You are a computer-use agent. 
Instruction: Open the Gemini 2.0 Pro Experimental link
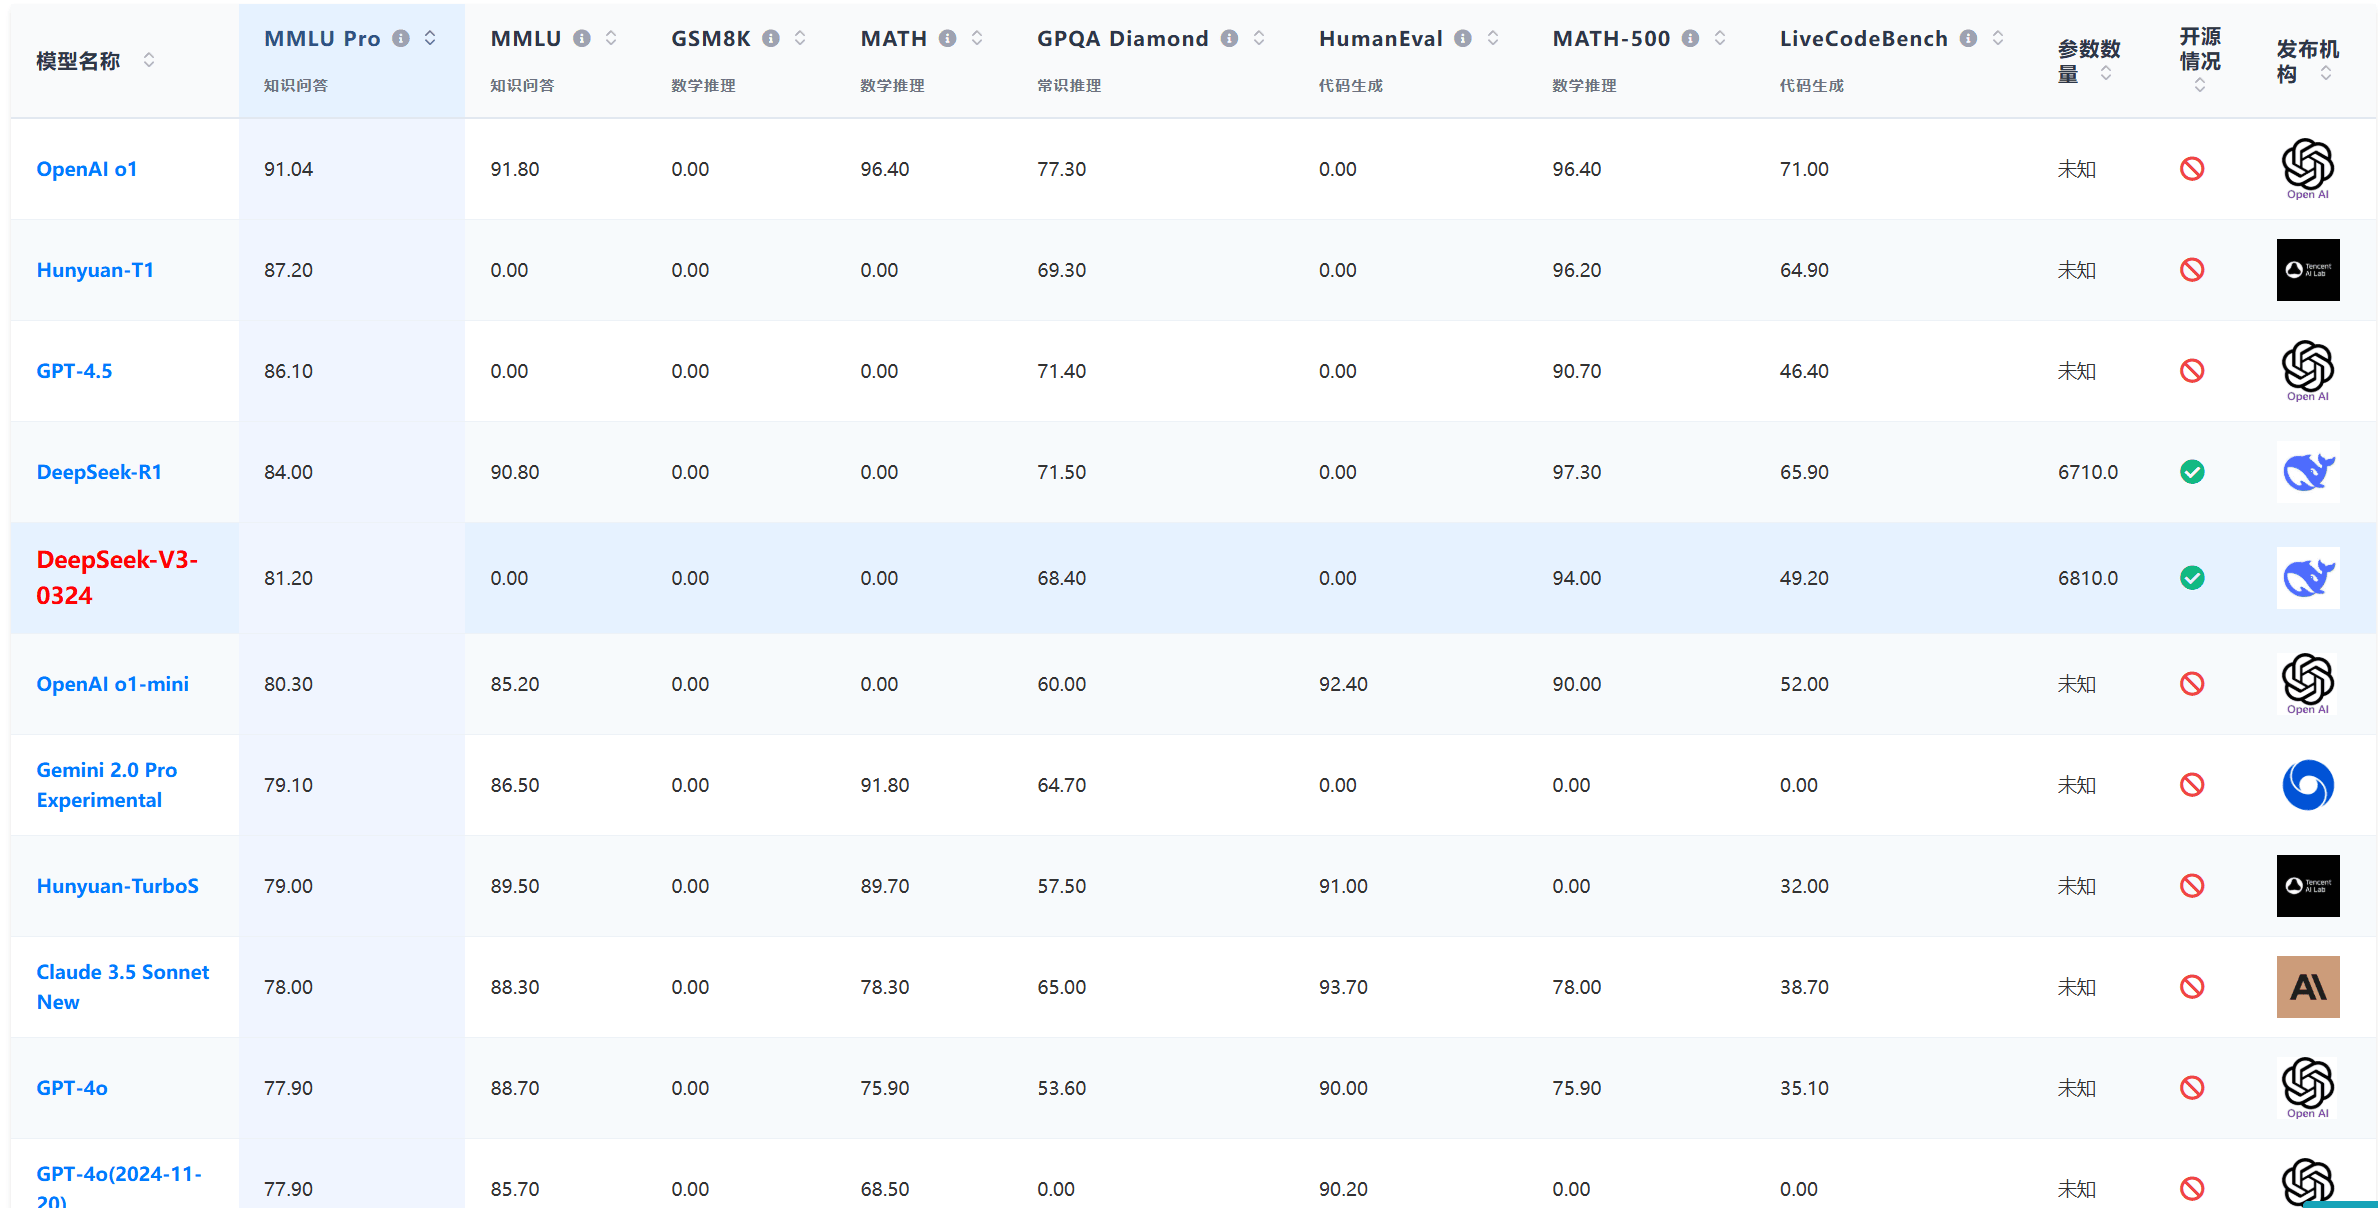tap(107, 785)
